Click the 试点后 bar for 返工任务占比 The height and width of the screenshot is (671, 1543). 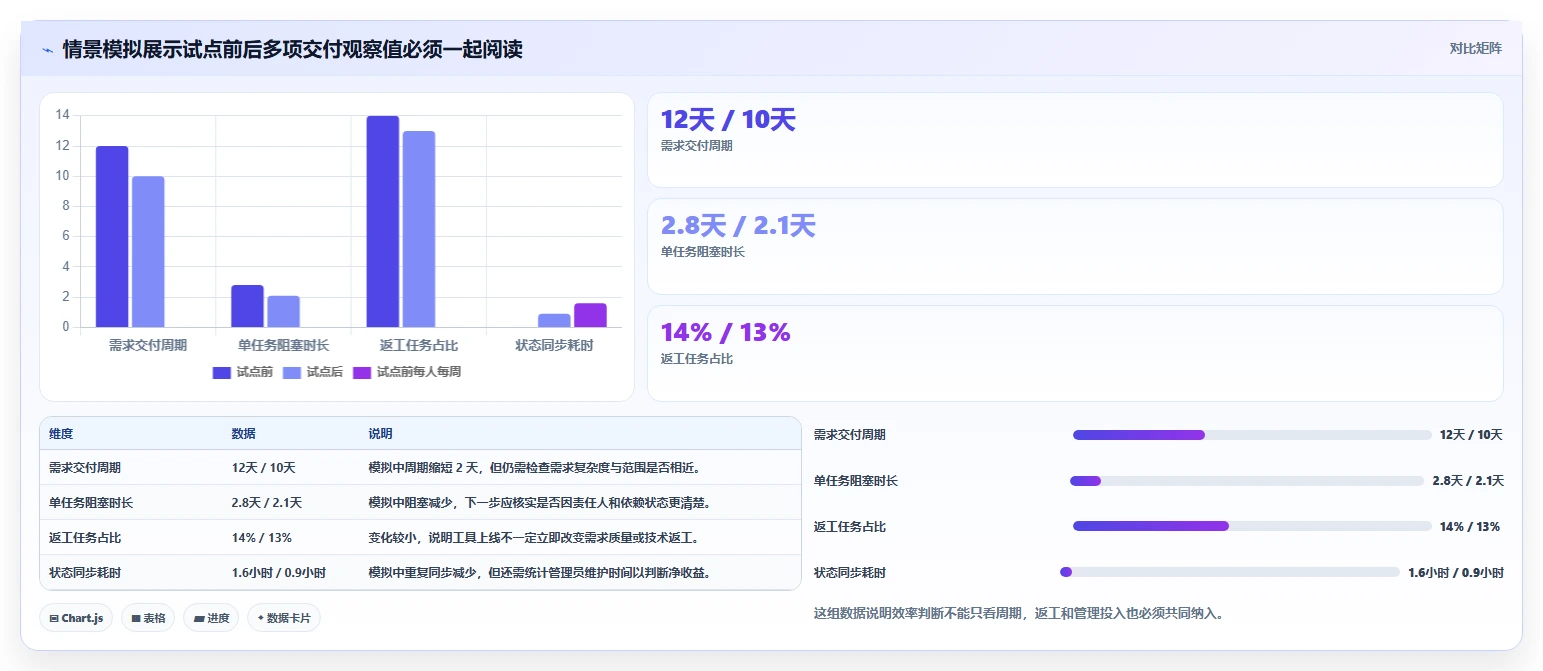tap(419, 229)
